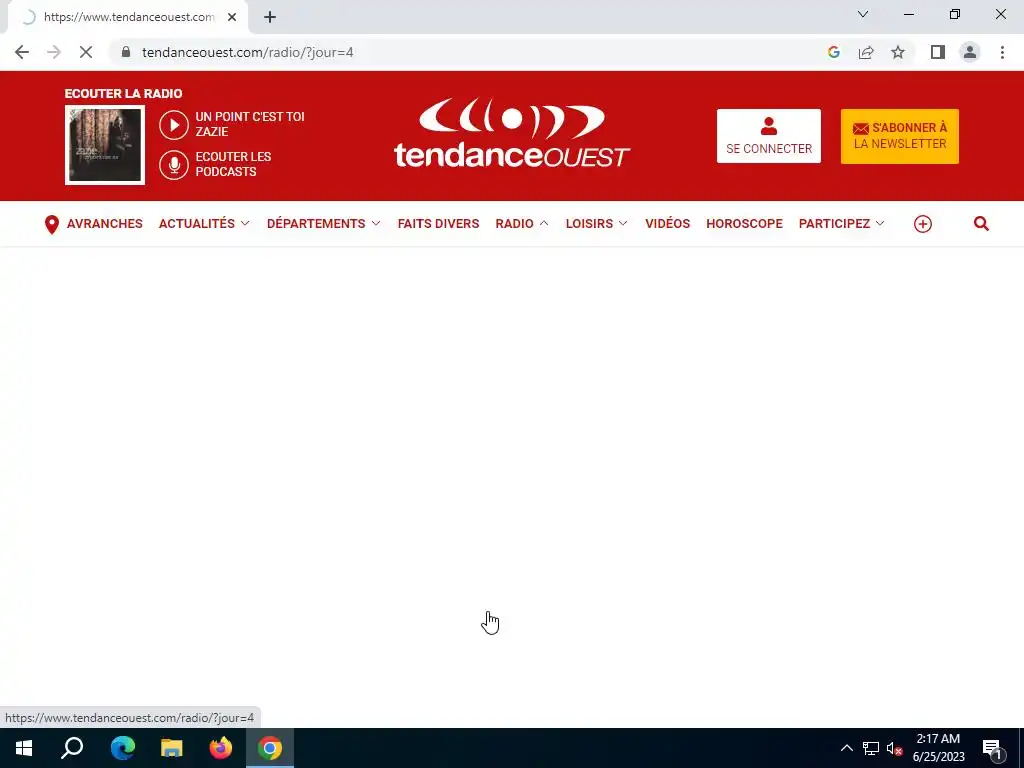Open the SE CONNECTER login button

point(769,136)
